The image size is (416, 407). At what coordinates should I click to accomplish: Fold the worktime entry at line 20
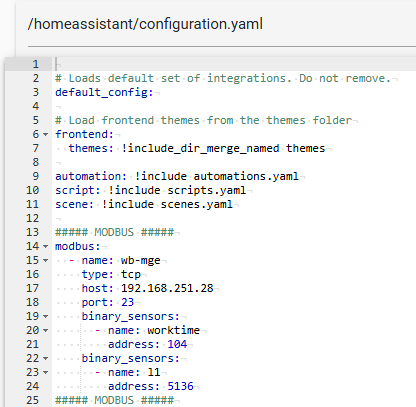pos(45,330)
